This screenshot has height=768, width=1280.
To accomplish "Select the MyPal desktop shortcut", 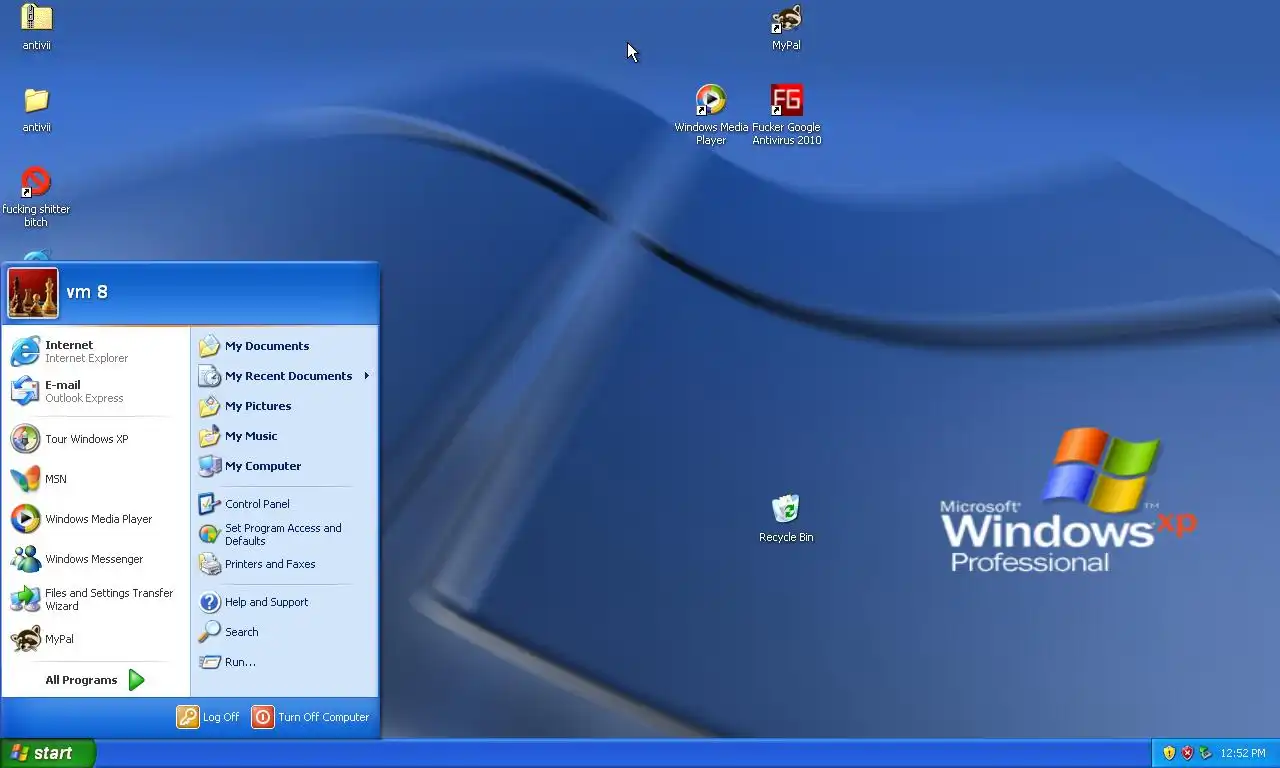I will pyautogui.click(x=786, y=27).
